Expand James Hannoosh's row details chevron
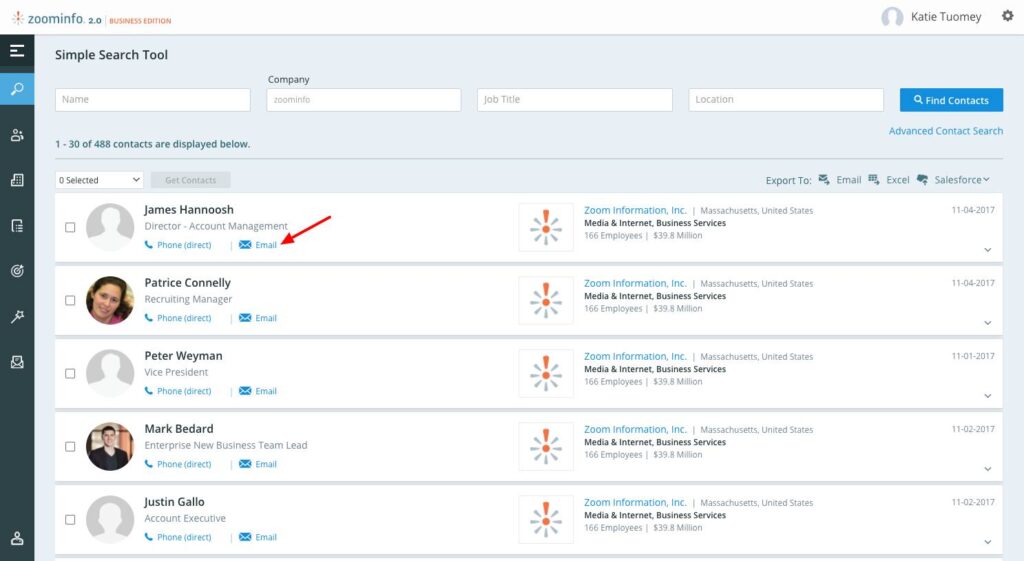This screenshot has height=561, width=1024. pos(987,250)
